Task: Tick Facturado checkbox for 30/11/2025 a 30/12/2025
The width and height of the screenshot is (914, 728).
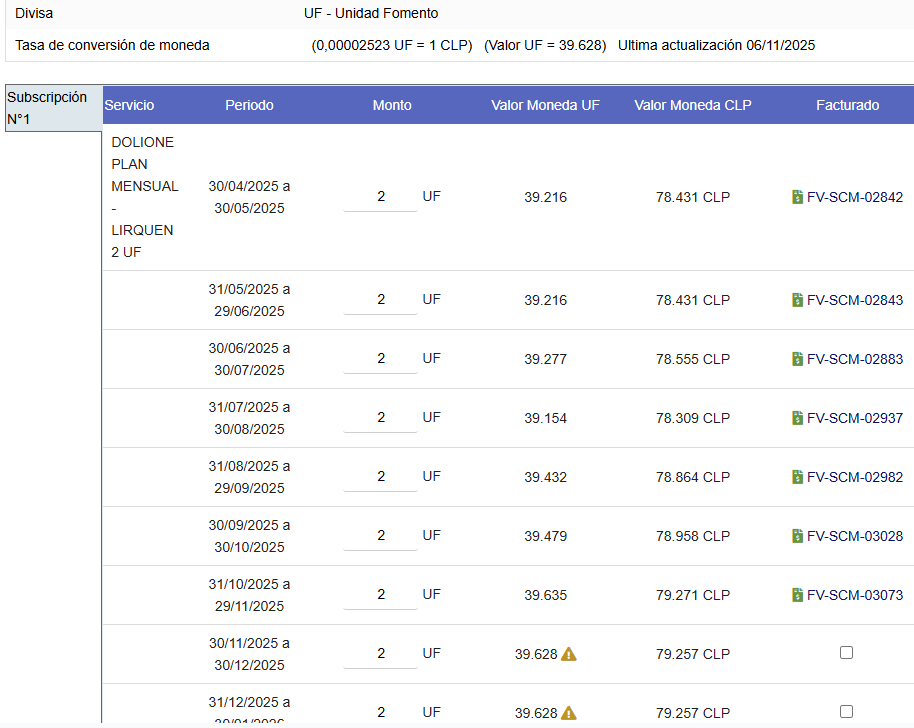Action: pos(847,653)
